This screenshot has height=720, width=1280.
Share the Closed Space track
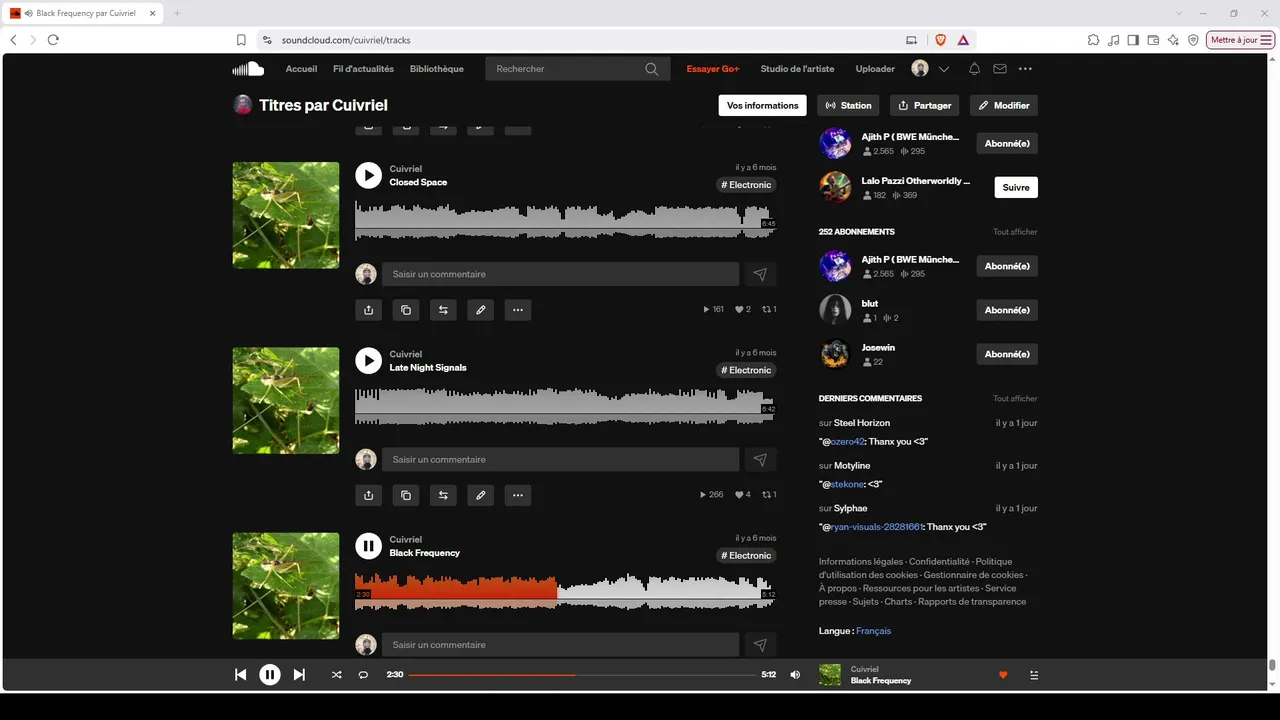click(x=369, y=310)
